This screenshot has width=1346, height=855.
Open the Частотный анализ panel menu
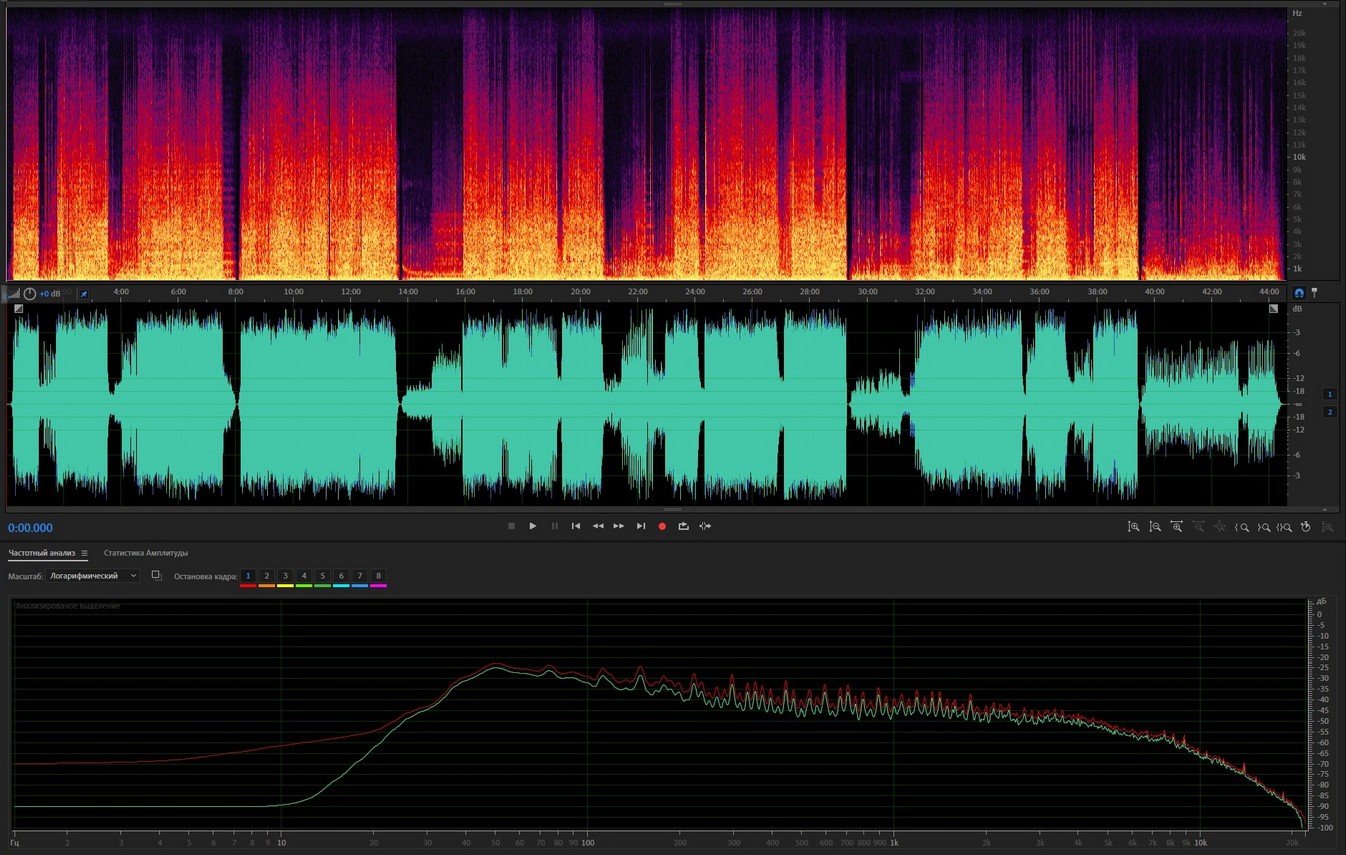(x=85, y=553)
